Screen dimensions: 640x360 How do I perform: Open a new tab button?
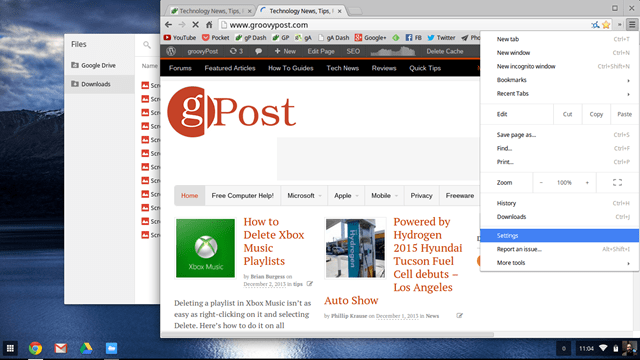(355, 11)
